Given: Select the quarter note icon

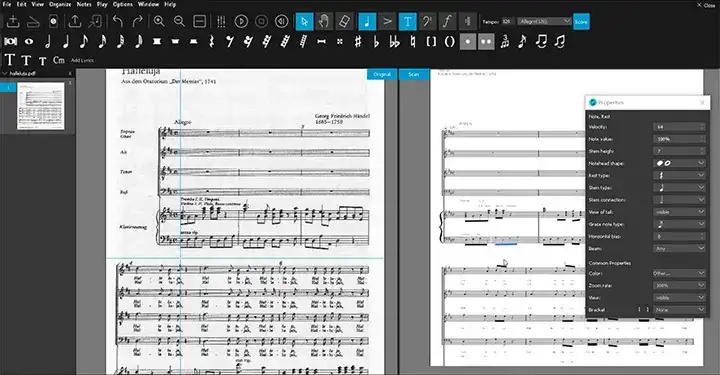Looking at the screenshot, I should (x=66, y=42).
